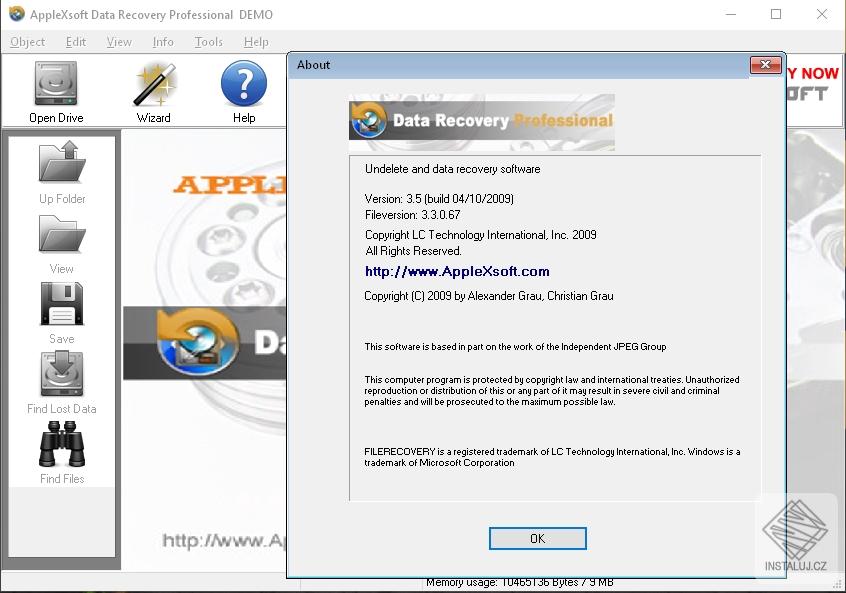Select the View sidebar icon
Screen dimensions: 846x593
click(x=62, y=245)
